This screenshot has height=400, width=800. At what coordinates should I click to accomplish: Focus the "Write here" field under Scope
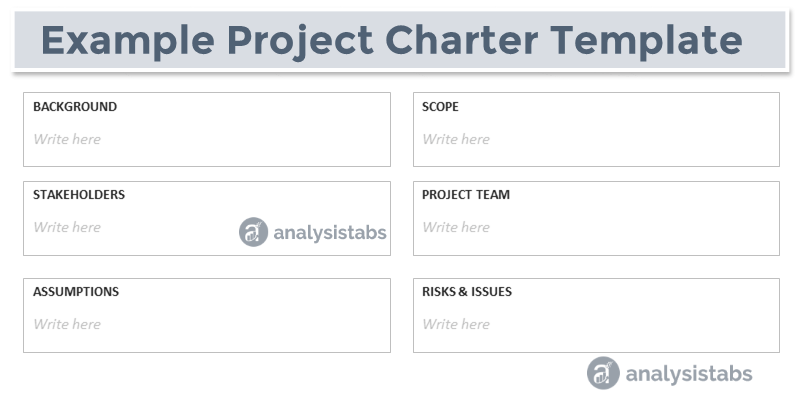tap(456, 139)
